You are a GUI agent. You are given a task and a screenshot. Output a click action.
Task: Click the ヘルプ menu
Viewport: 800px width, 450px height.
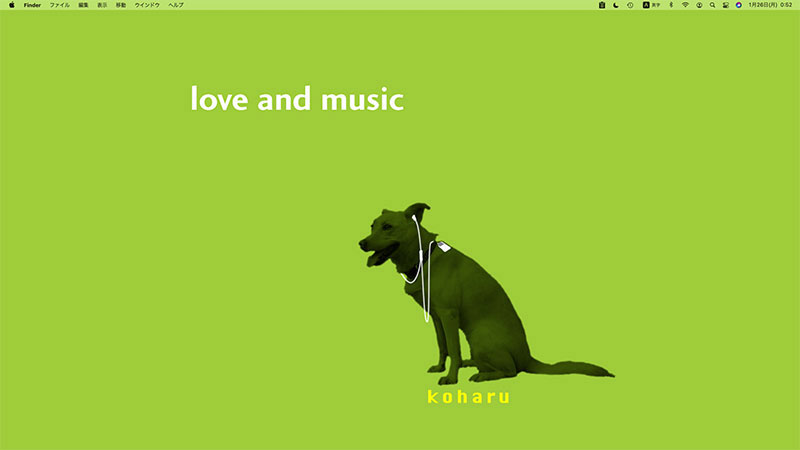click(x=176, y=5)
